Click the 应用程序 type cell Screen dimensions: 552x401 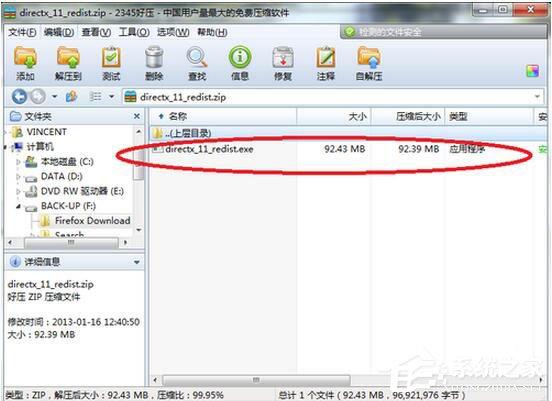pyautogui.click(x=467, y=149)
